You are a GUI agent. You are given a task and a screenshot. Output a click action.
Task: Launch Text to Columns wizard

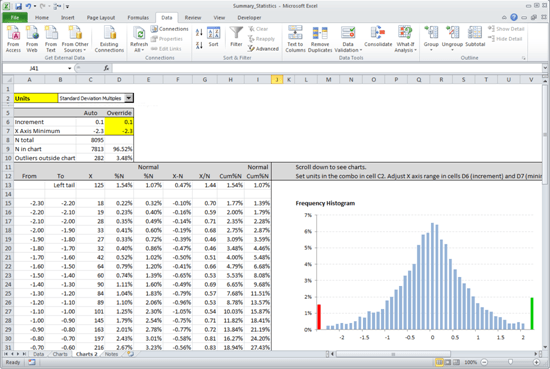[x=295, y=39]
